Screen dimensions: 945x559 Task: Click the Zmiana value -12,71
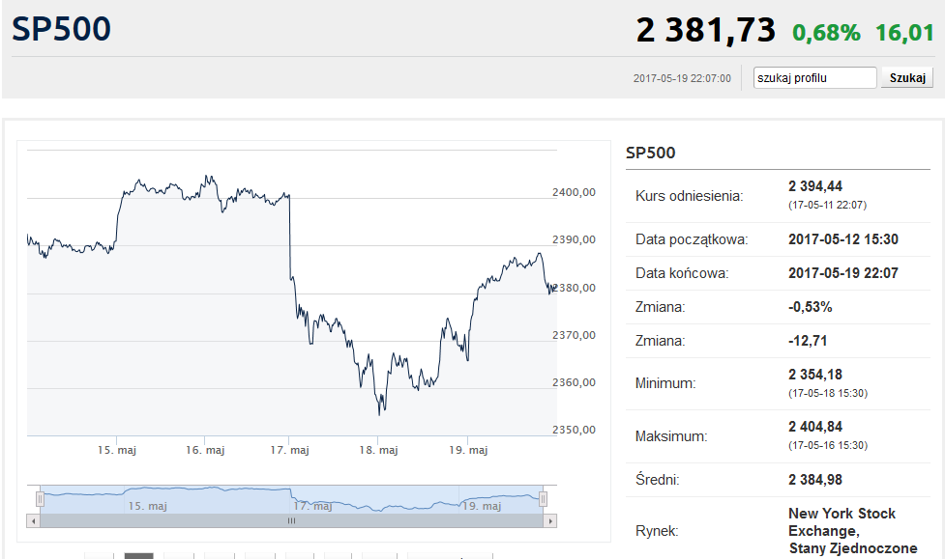pyautogui.click(x=808, y=340)
